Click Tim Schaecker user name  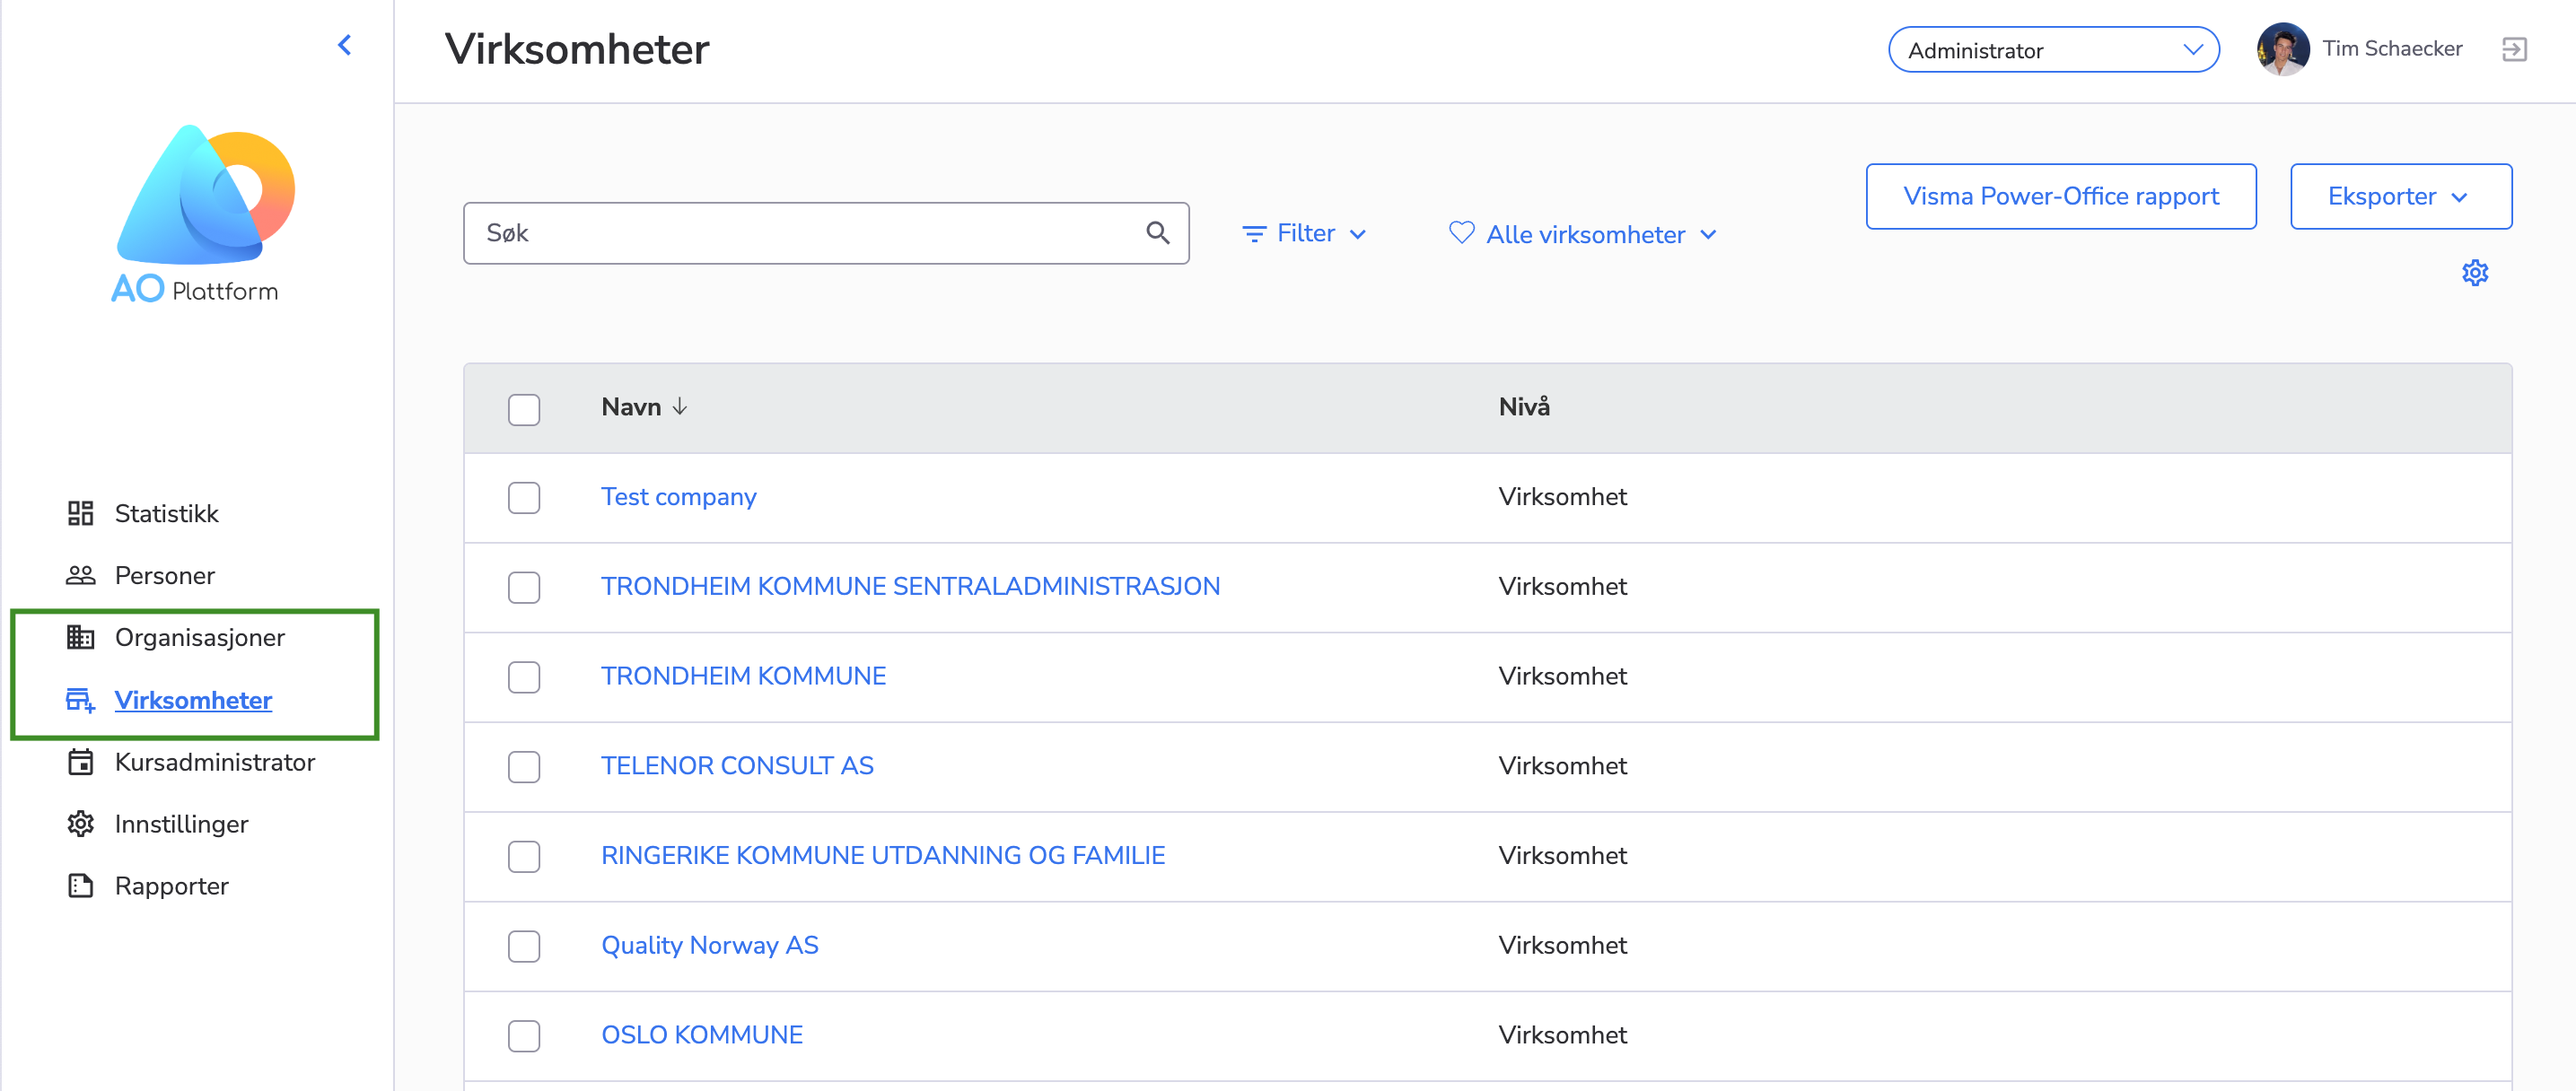[2391, 49]
